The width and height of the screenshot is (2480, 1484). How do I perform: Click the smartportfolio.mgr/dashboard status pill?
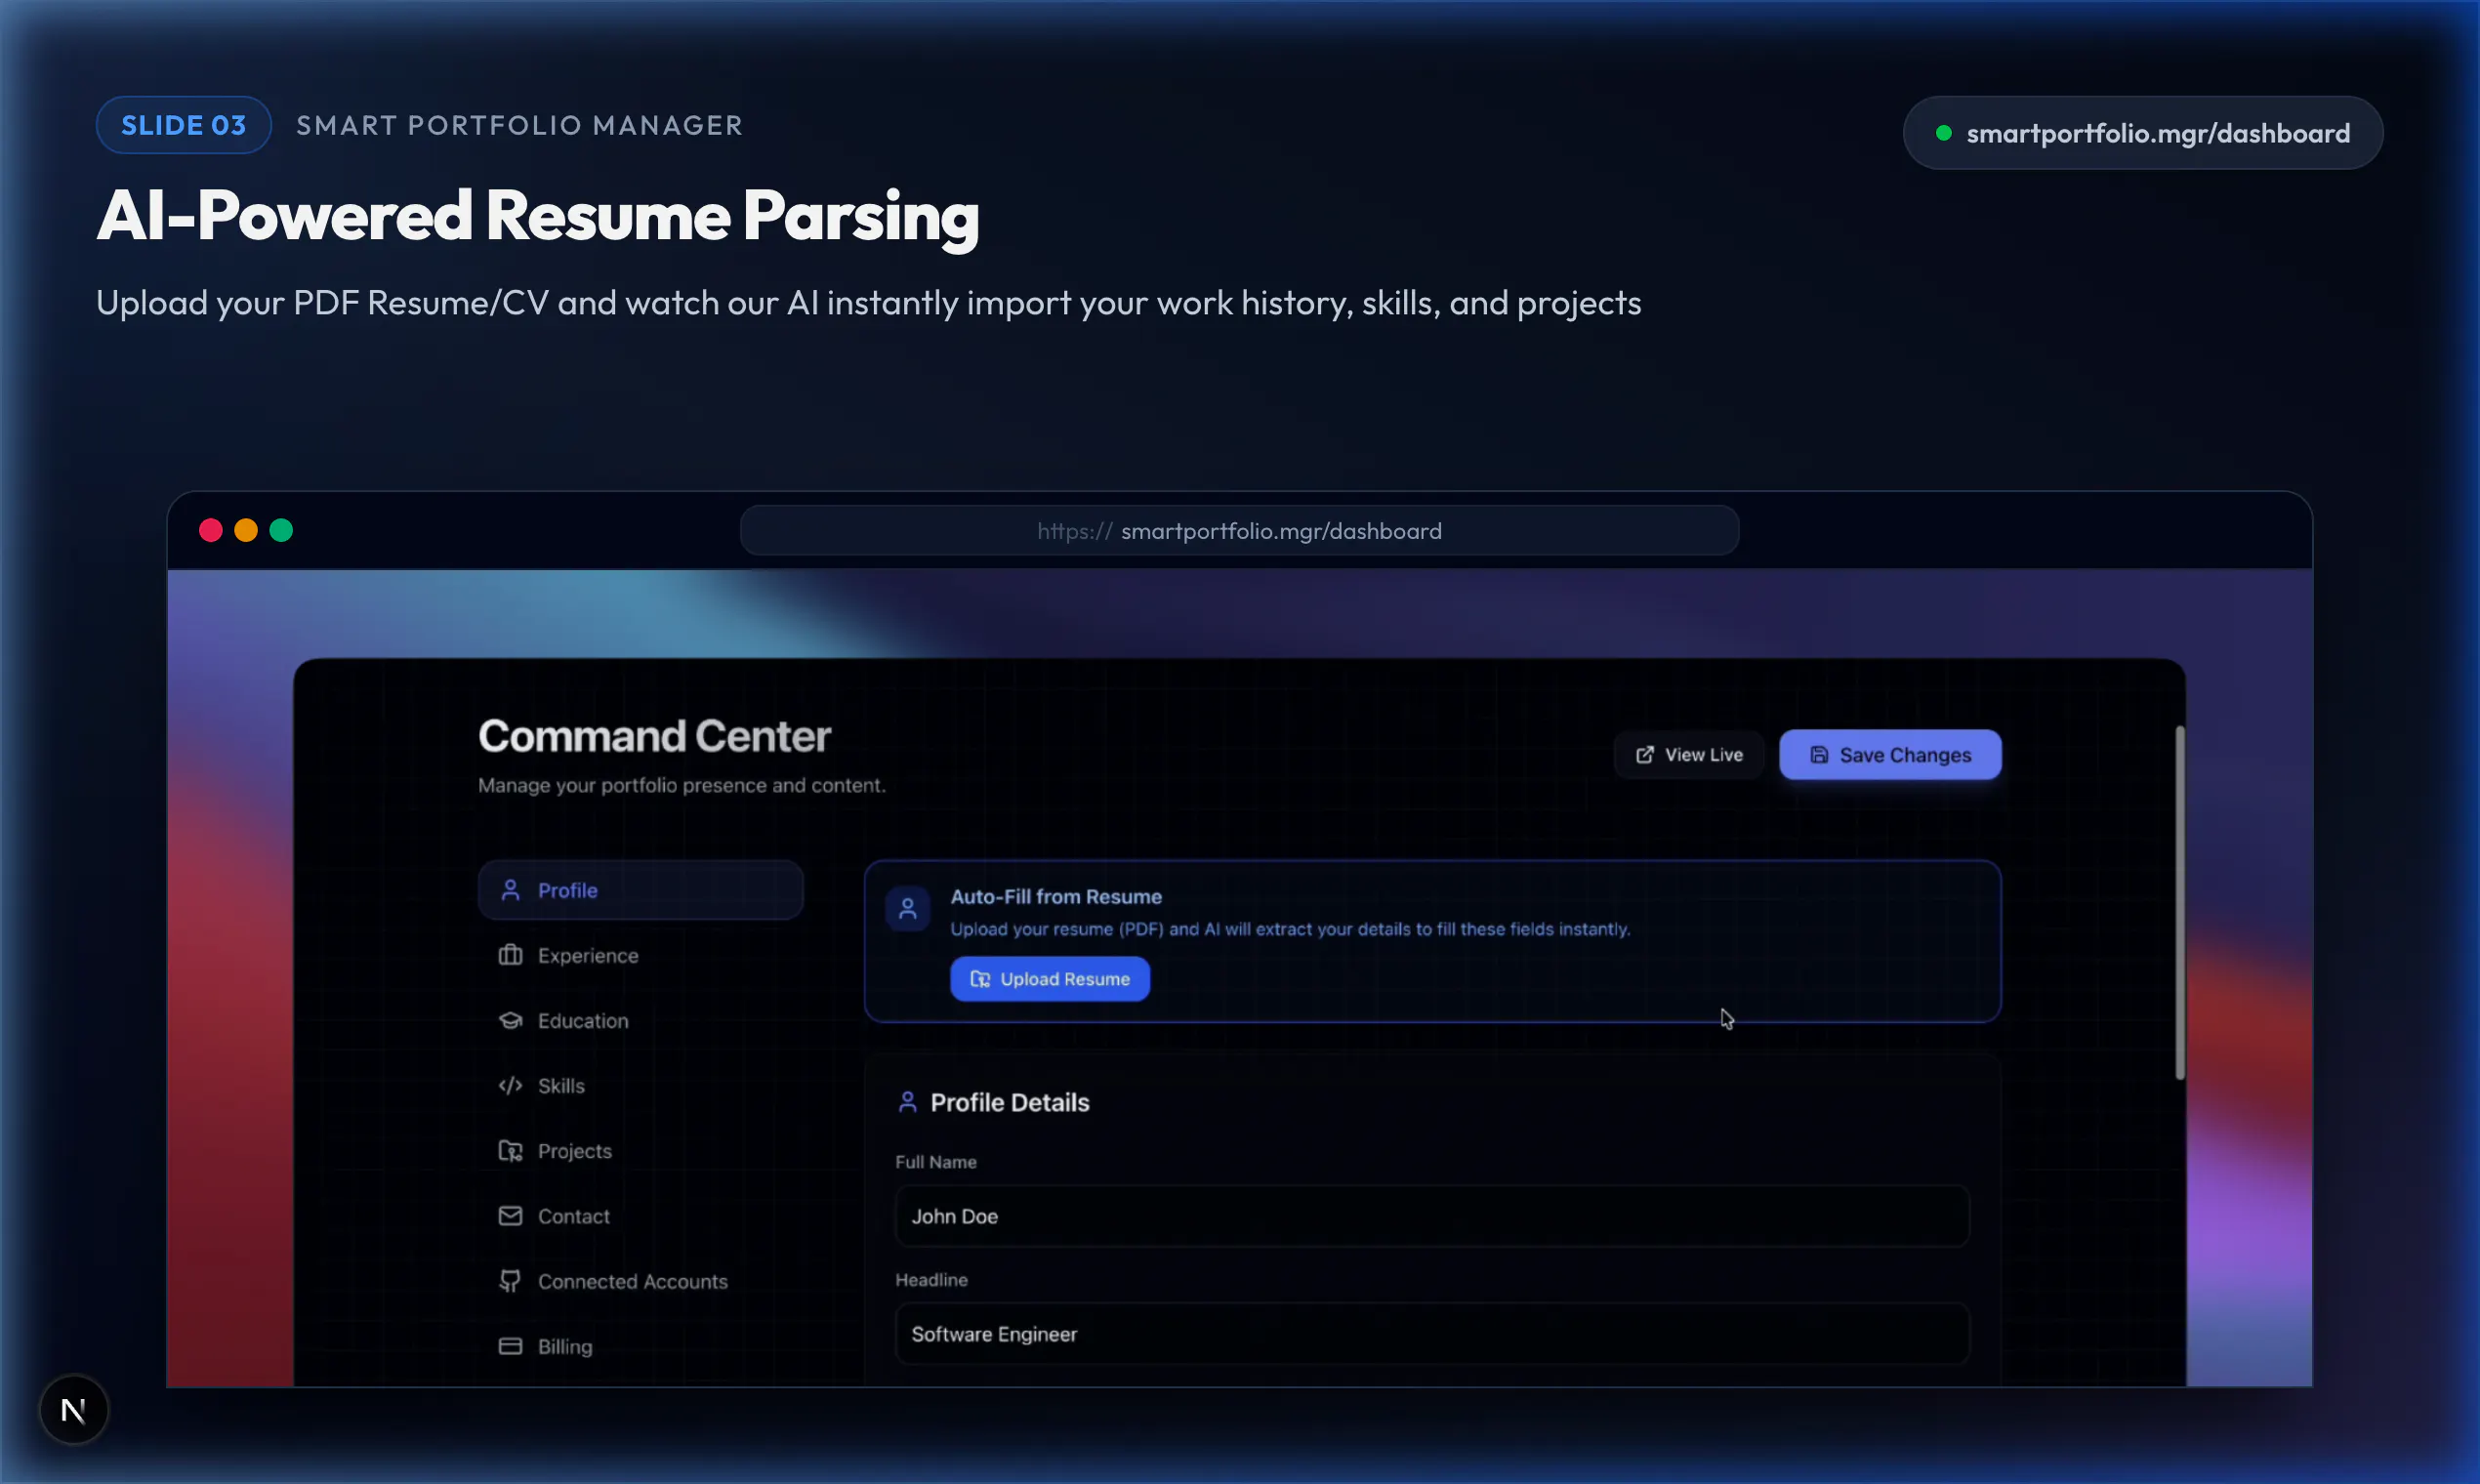coord(2142,133)
